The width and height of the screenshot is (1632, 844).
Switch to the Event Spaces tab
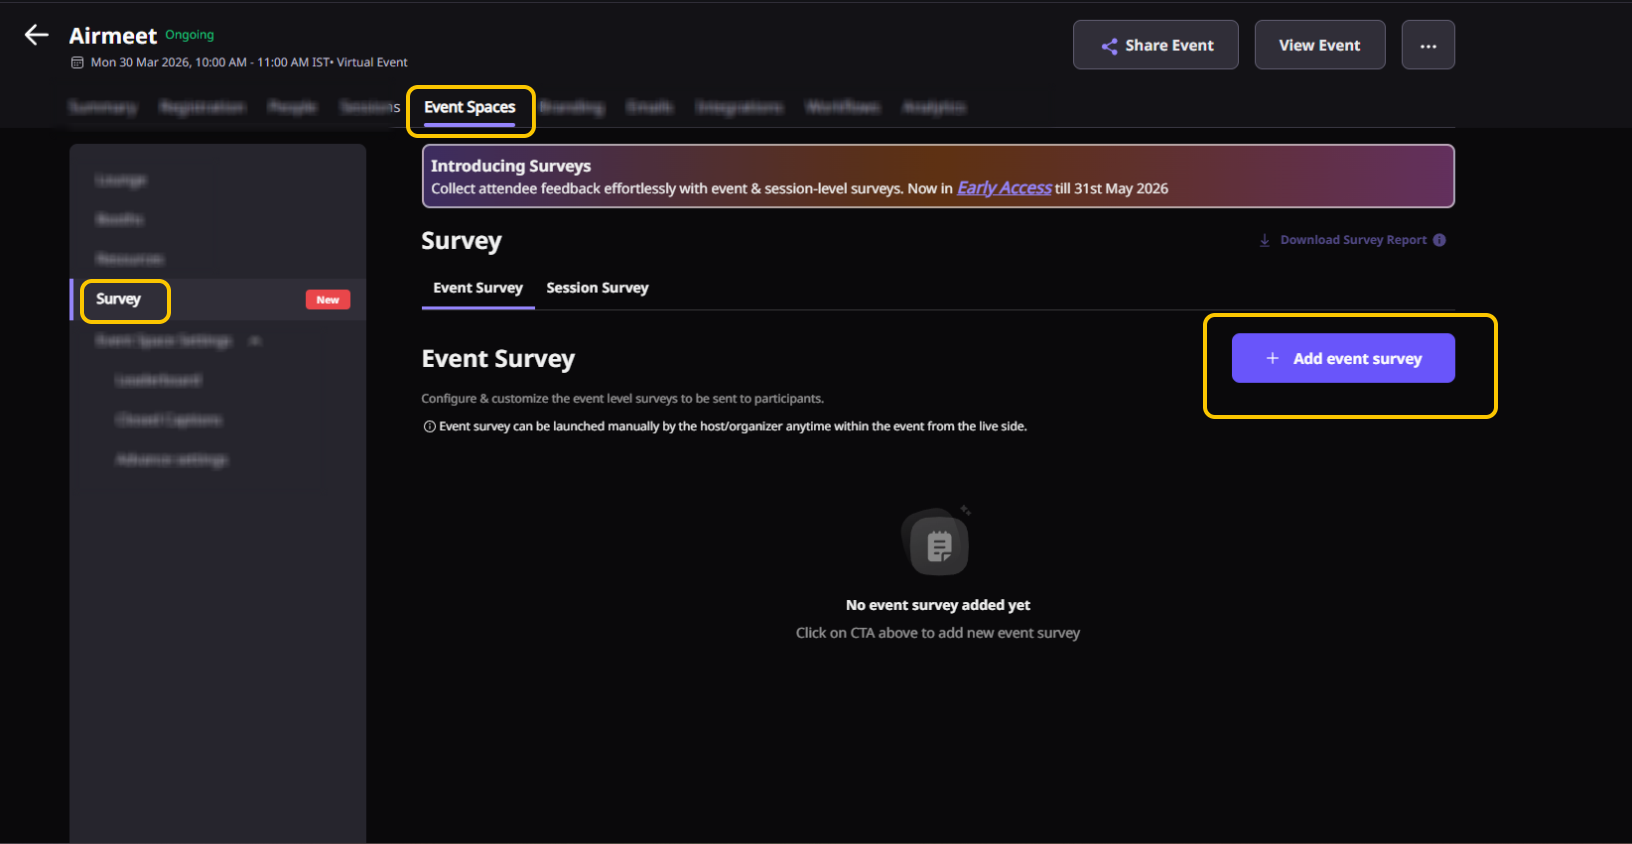(x=470, y=108)
